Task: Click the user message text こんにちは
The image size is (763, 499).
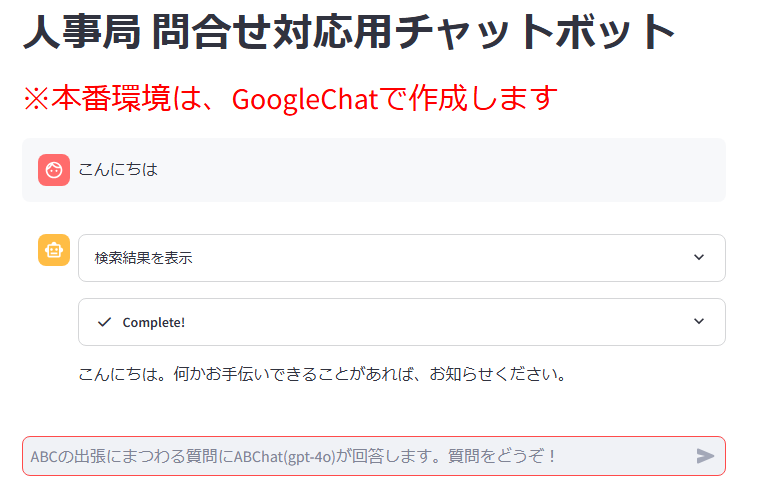Action: (x=118, y=170)
